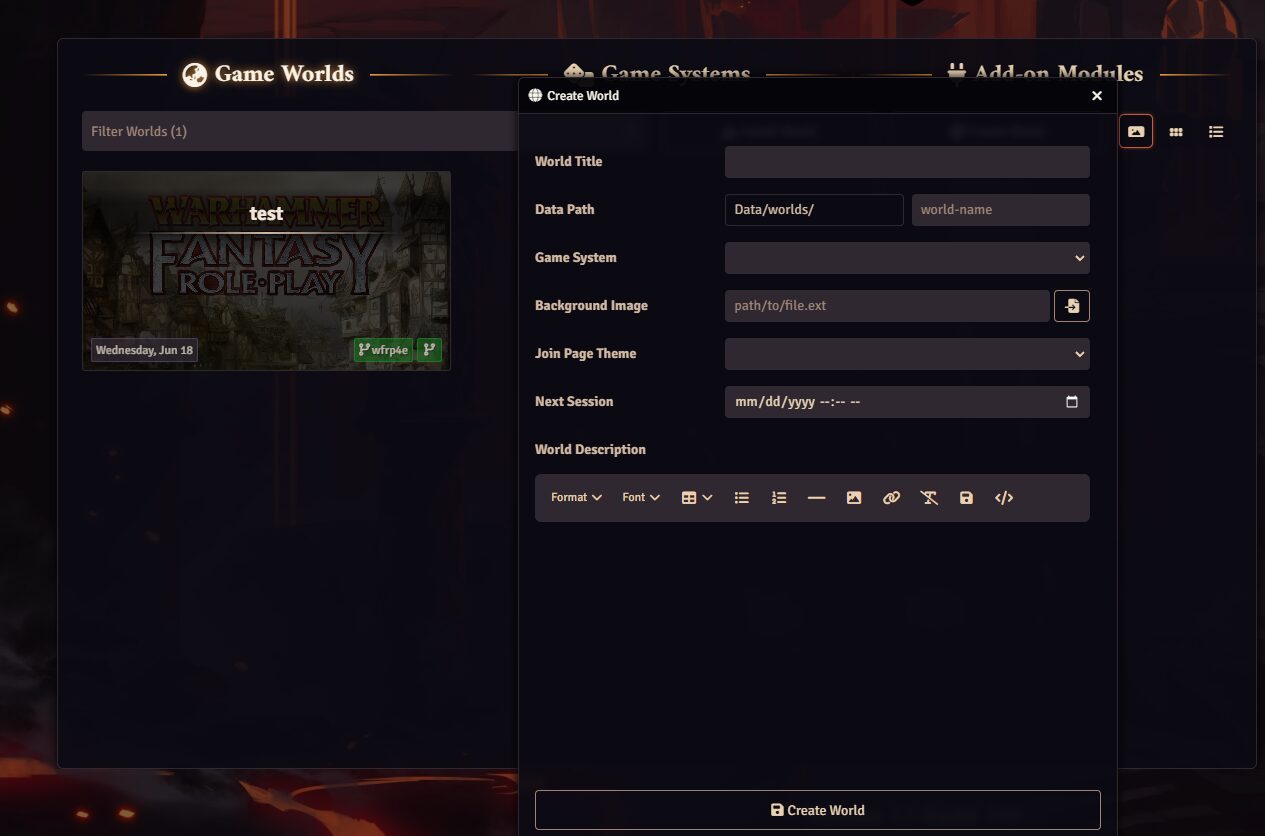Image resolution: width=1265 pixels, height=836 pixels.
Task: Browse files for Background Image
Action: [x=1072, y=306]
